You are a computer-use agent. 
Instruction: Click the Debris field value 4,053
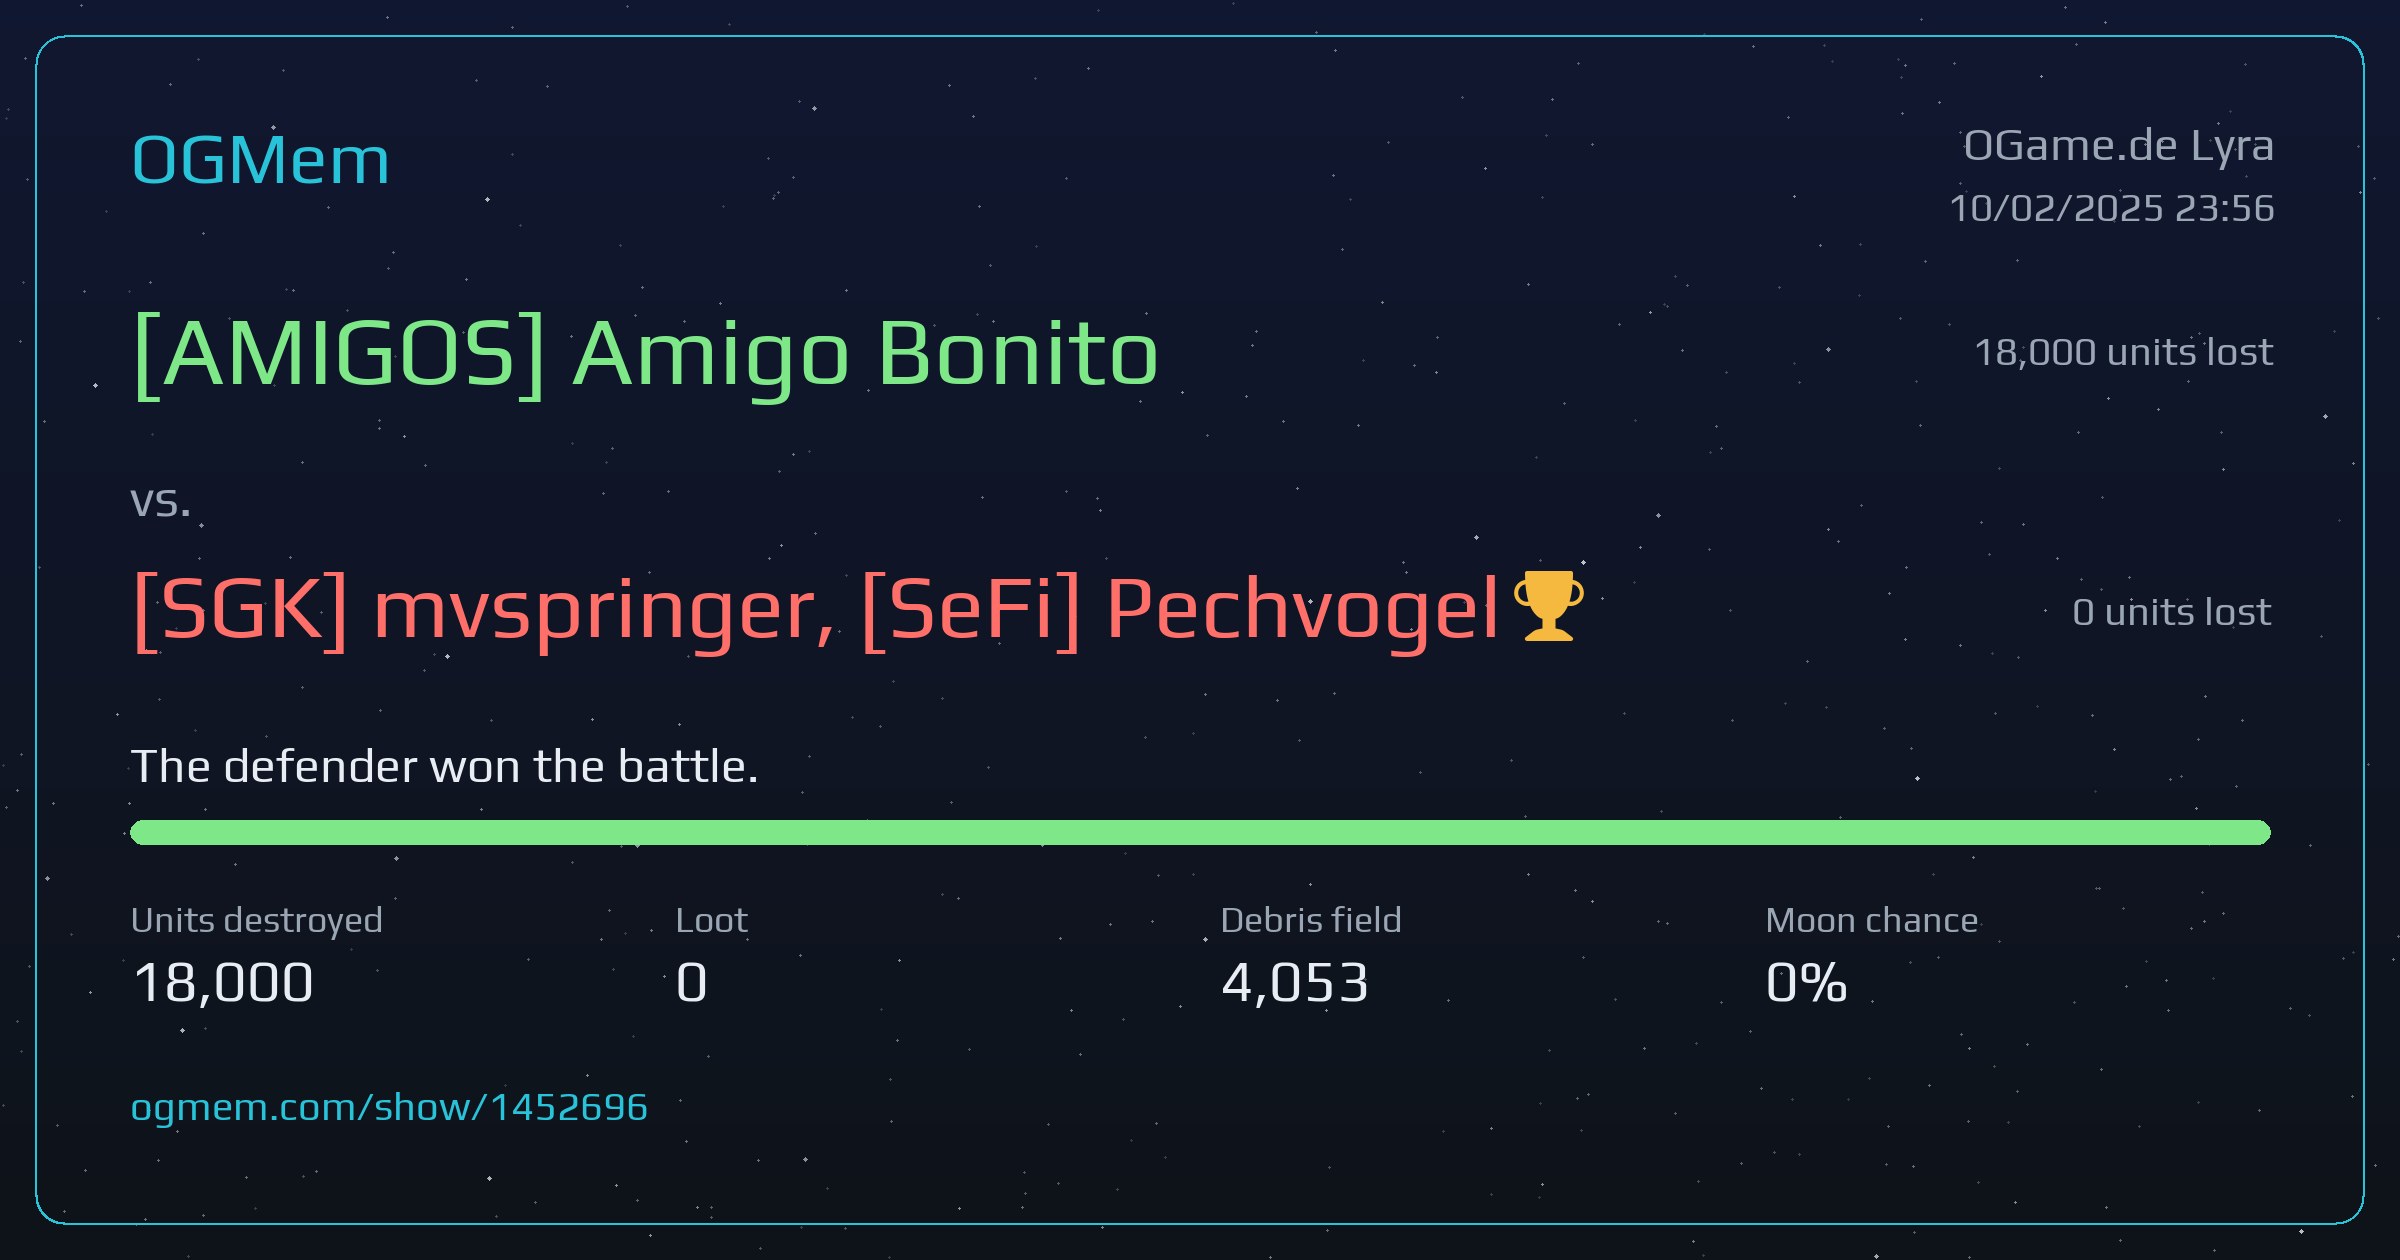(1295, 983)
